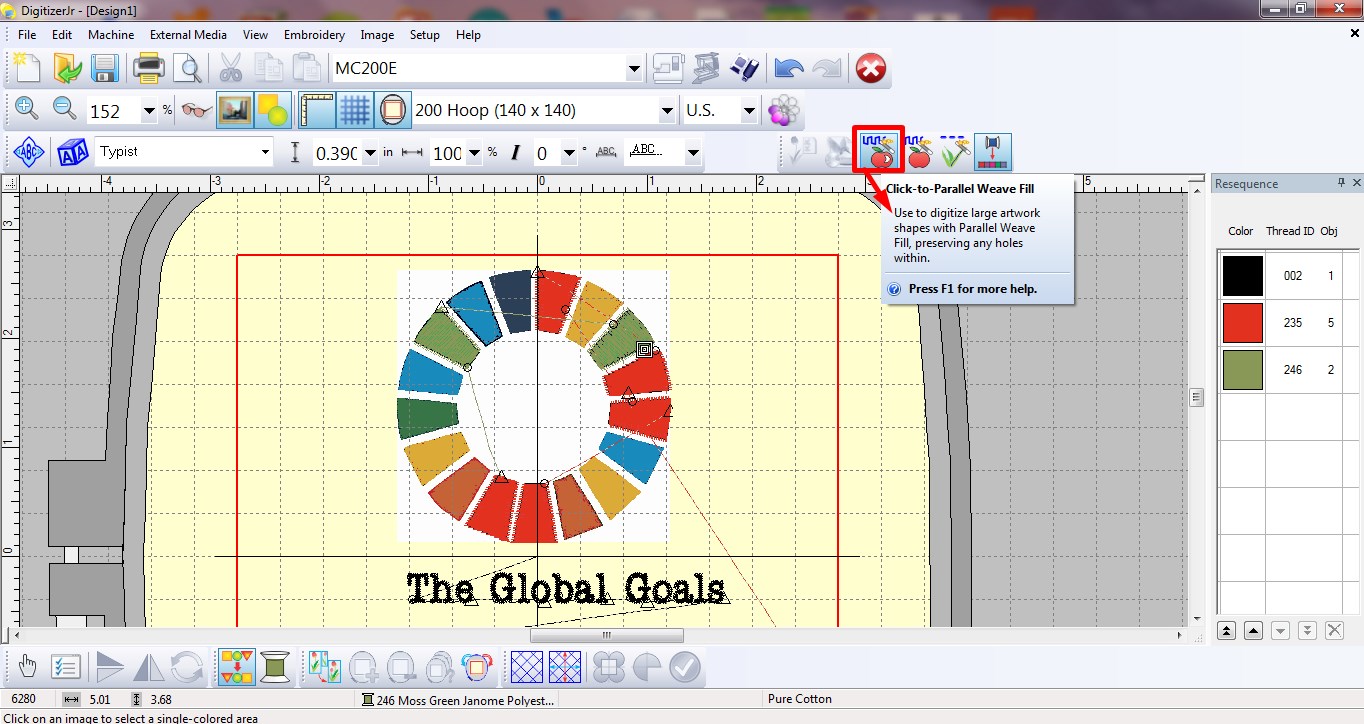
Task: Open the Embroidery menu
Action: (314, 34)
